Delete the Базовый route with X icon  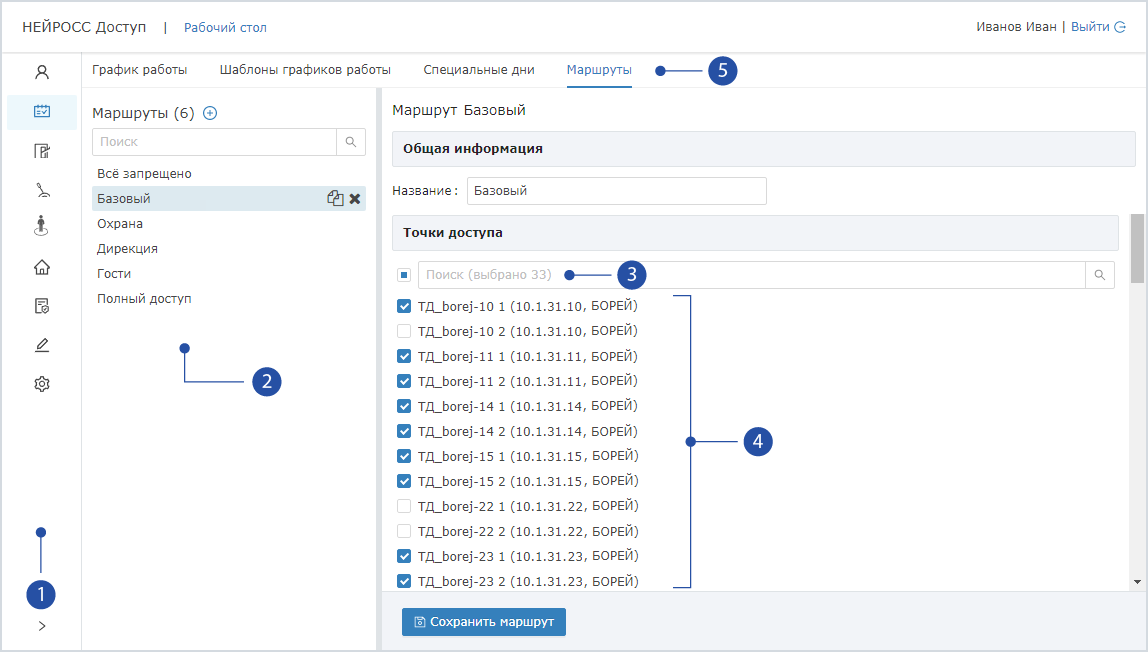[x=354, y=199]
